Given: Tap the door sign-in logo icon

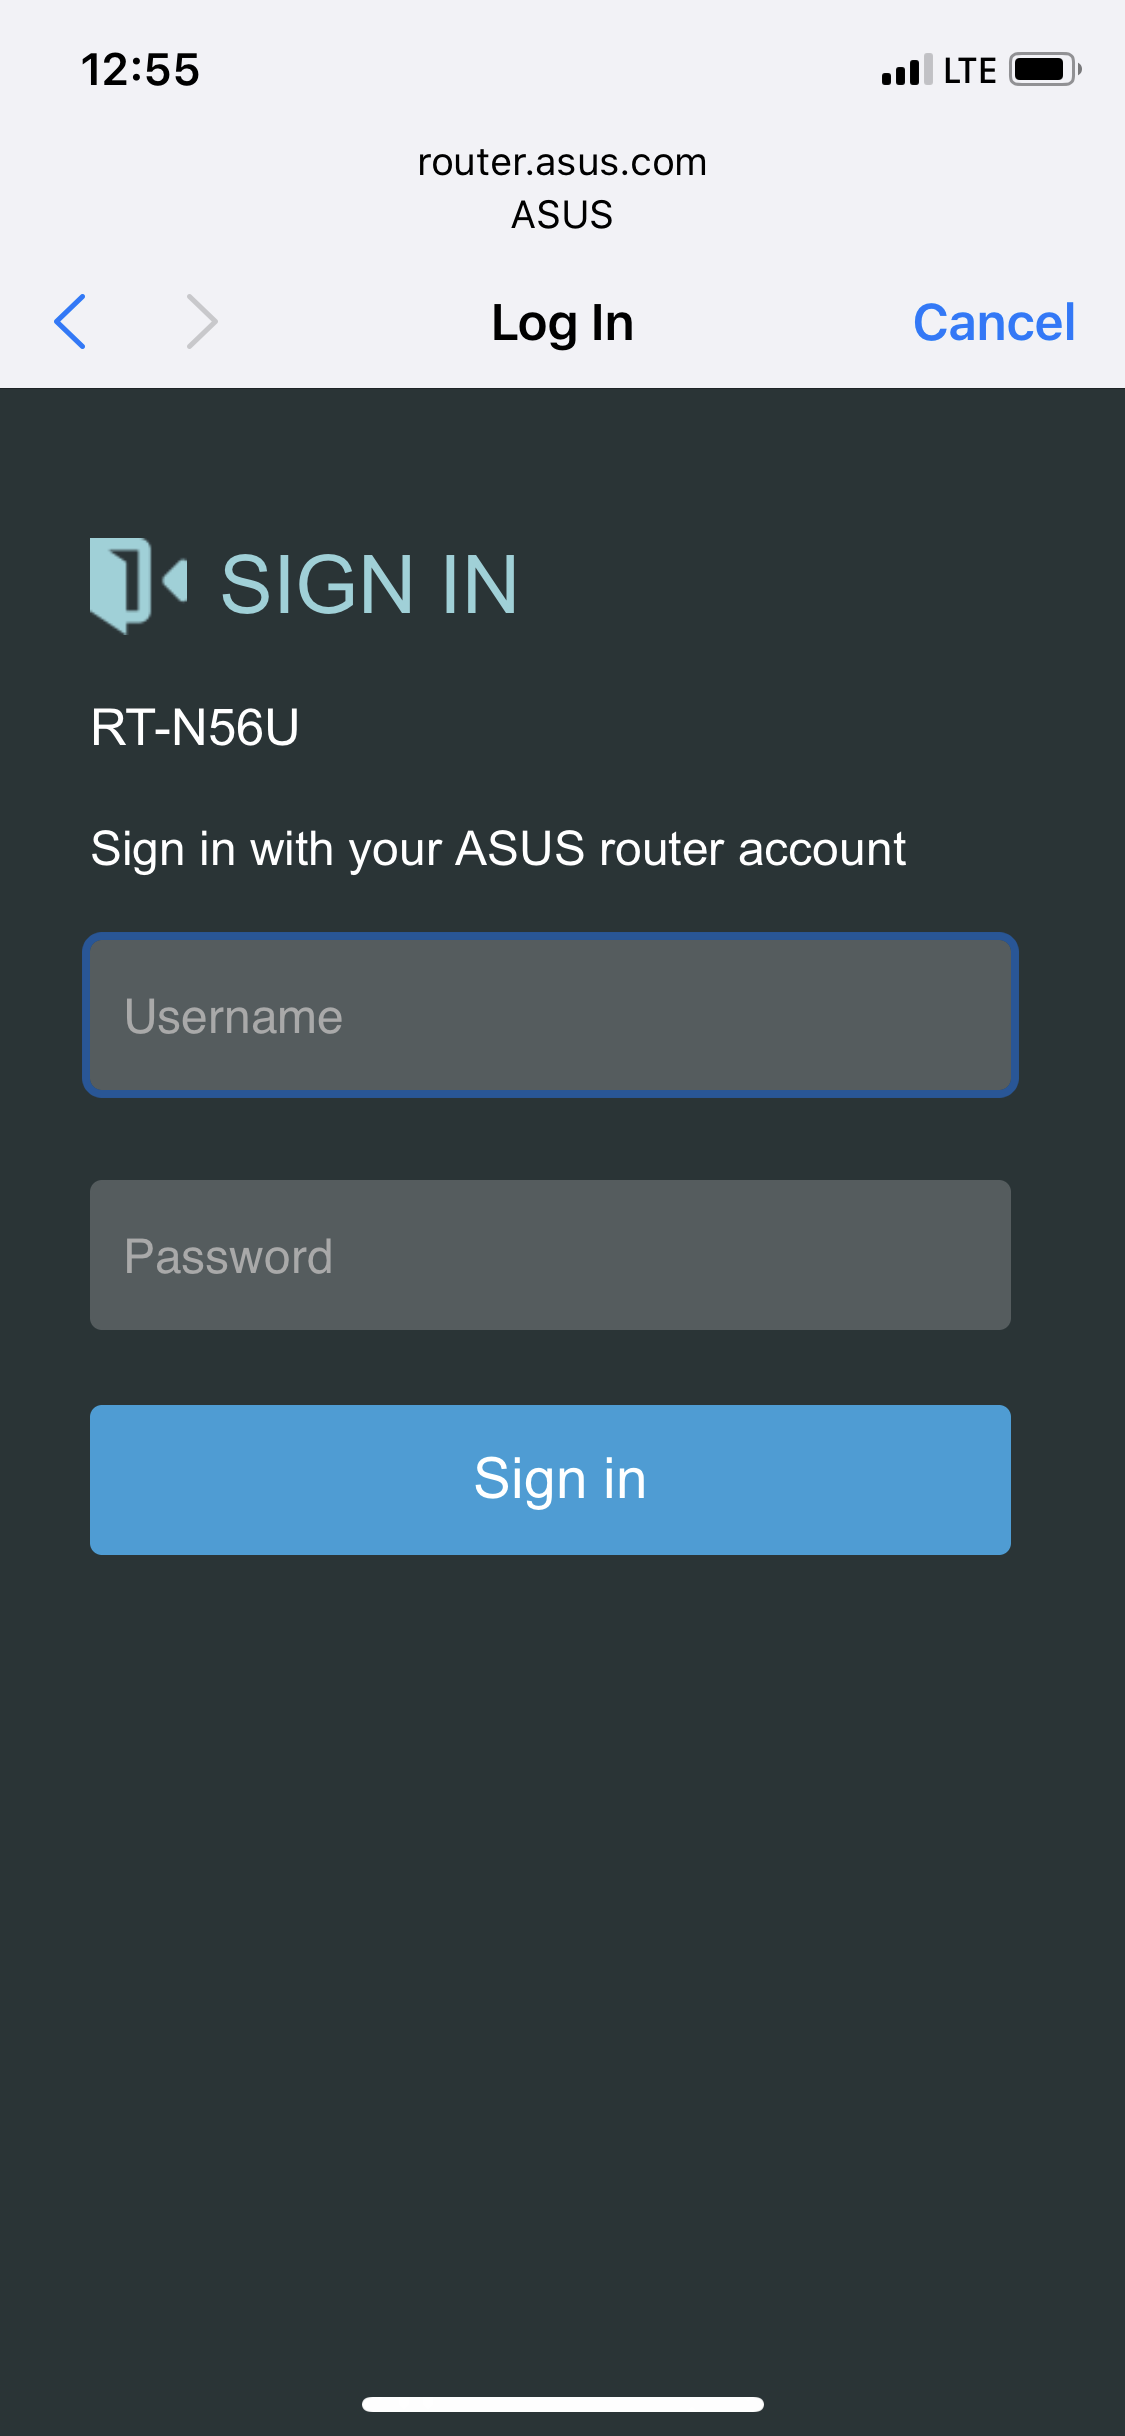Looking at the screenshot, I should point(138,585).
